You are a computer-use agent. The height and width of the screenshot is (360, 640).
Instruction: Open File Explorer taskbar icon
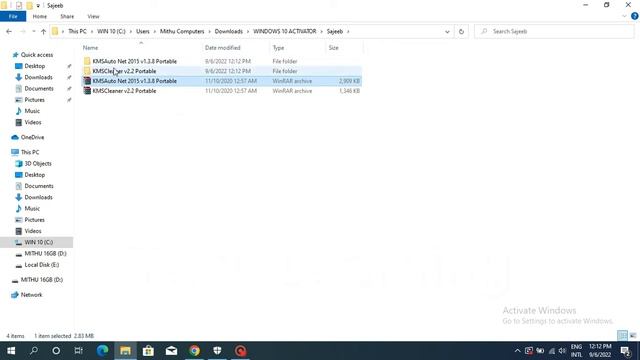(x=125, y=351)
